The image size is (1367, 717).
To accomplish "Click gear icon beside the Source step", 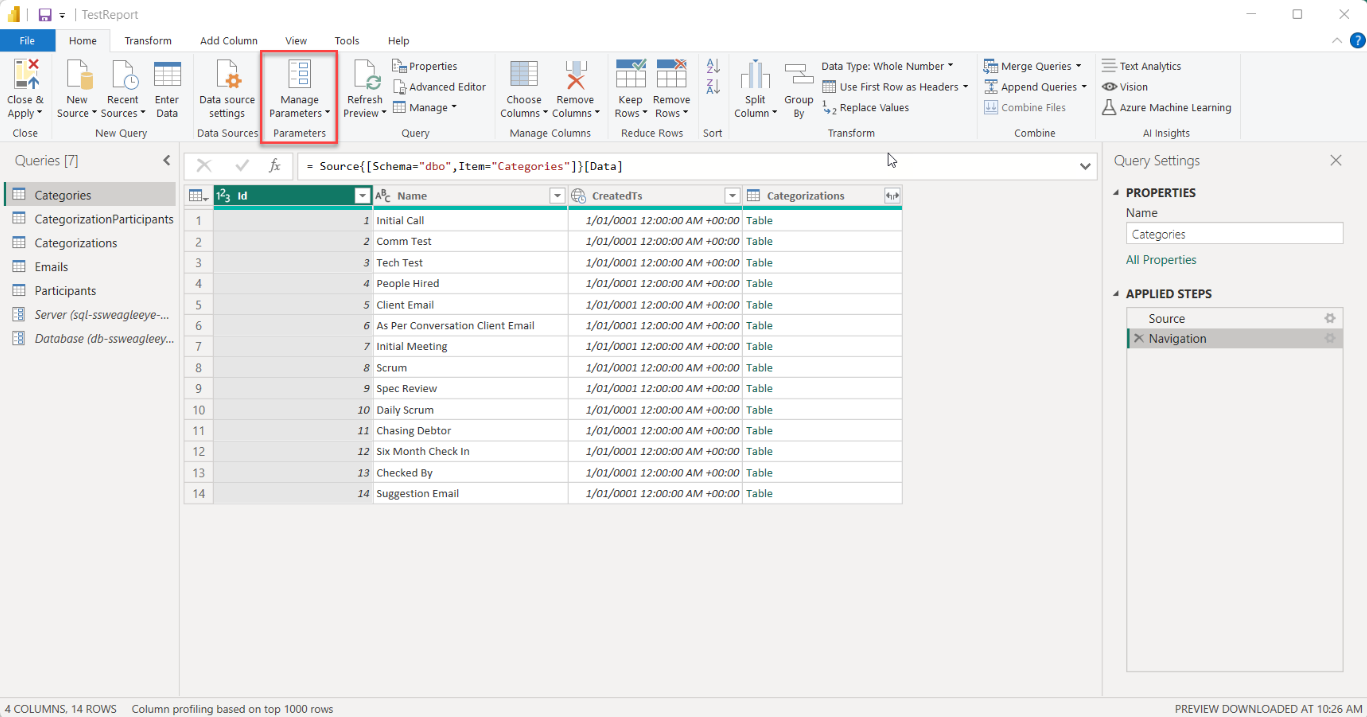I will [x=1329, y=319].
